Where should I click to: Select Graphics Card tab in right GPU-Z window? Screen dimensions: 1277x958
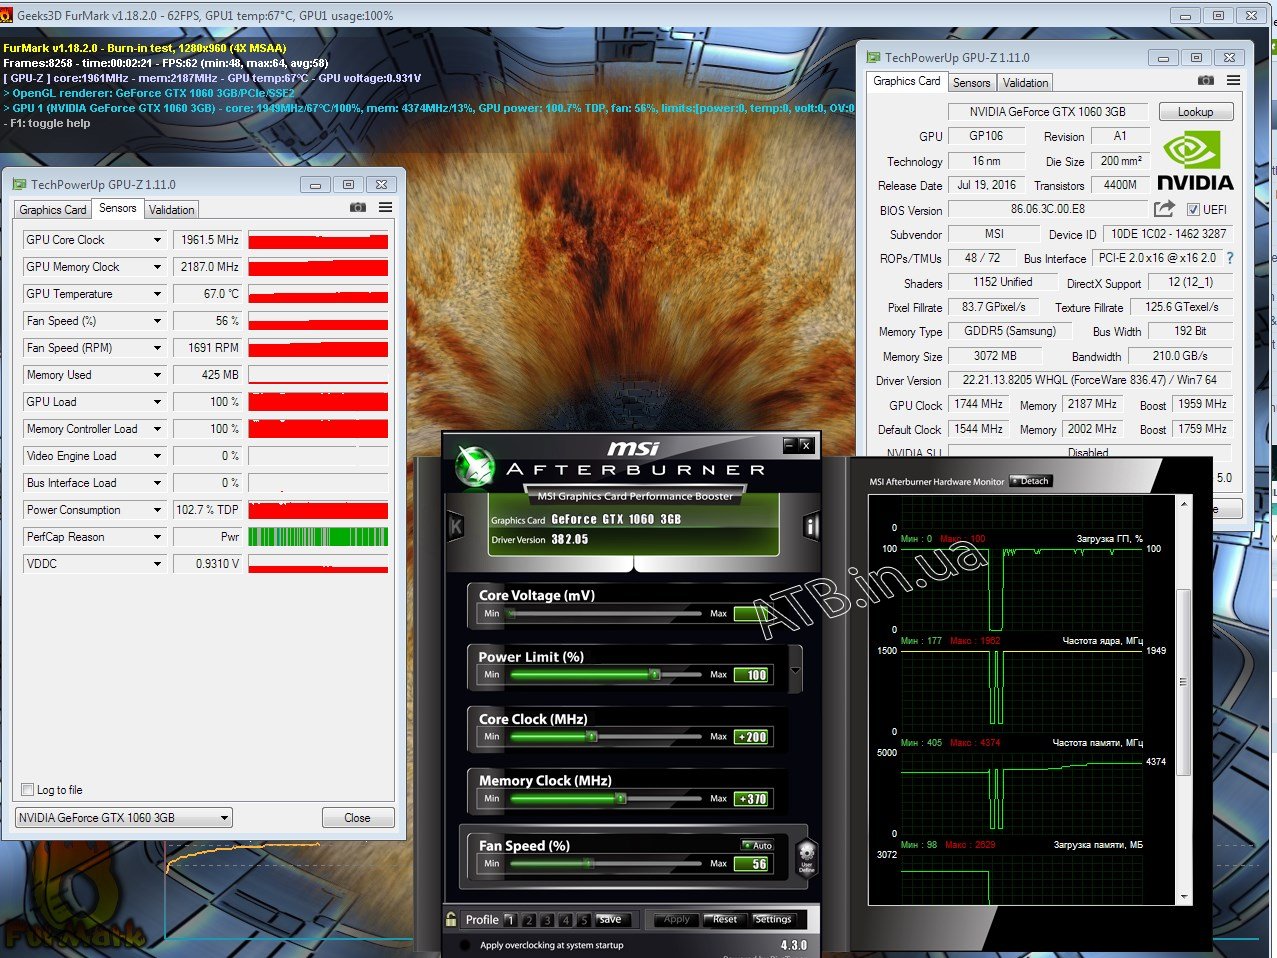(x=907, y=81)
